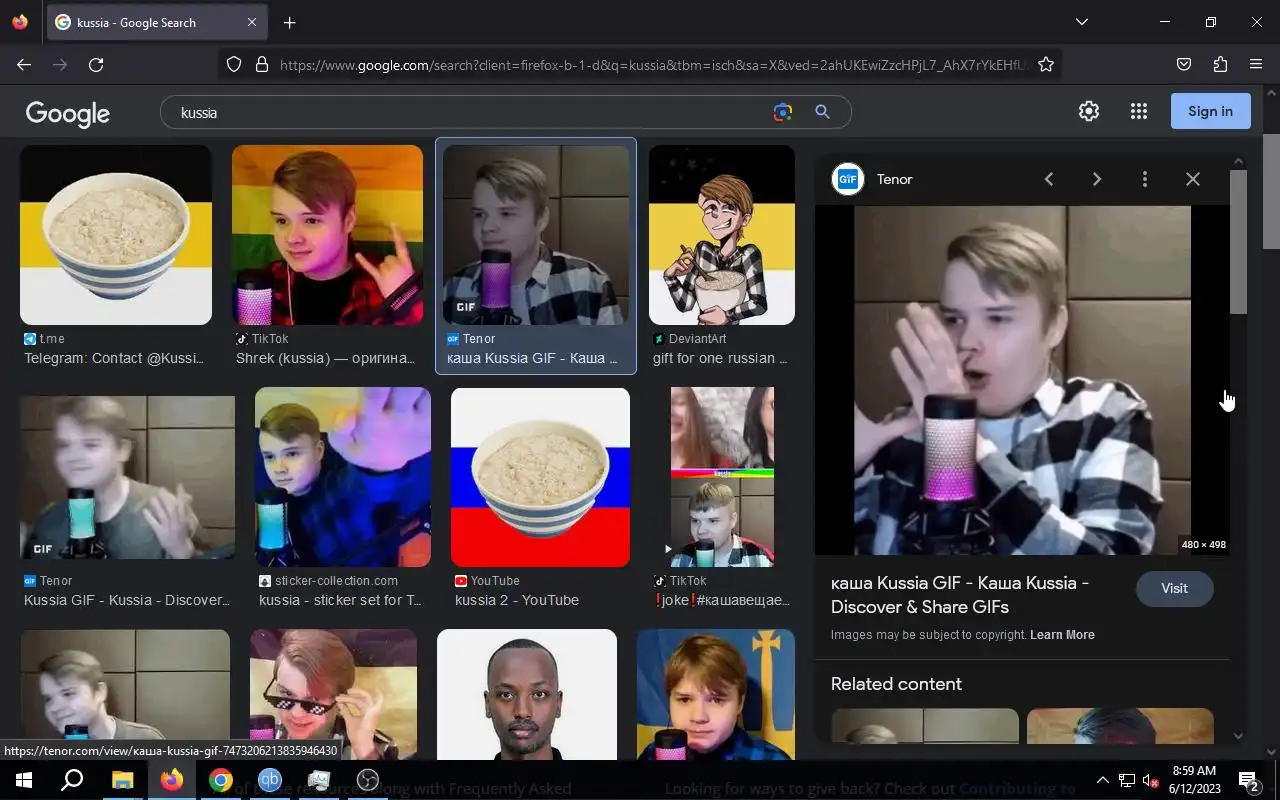Open Google quick settings gear
The image size is (1280, 800).
coord(1089,111)
